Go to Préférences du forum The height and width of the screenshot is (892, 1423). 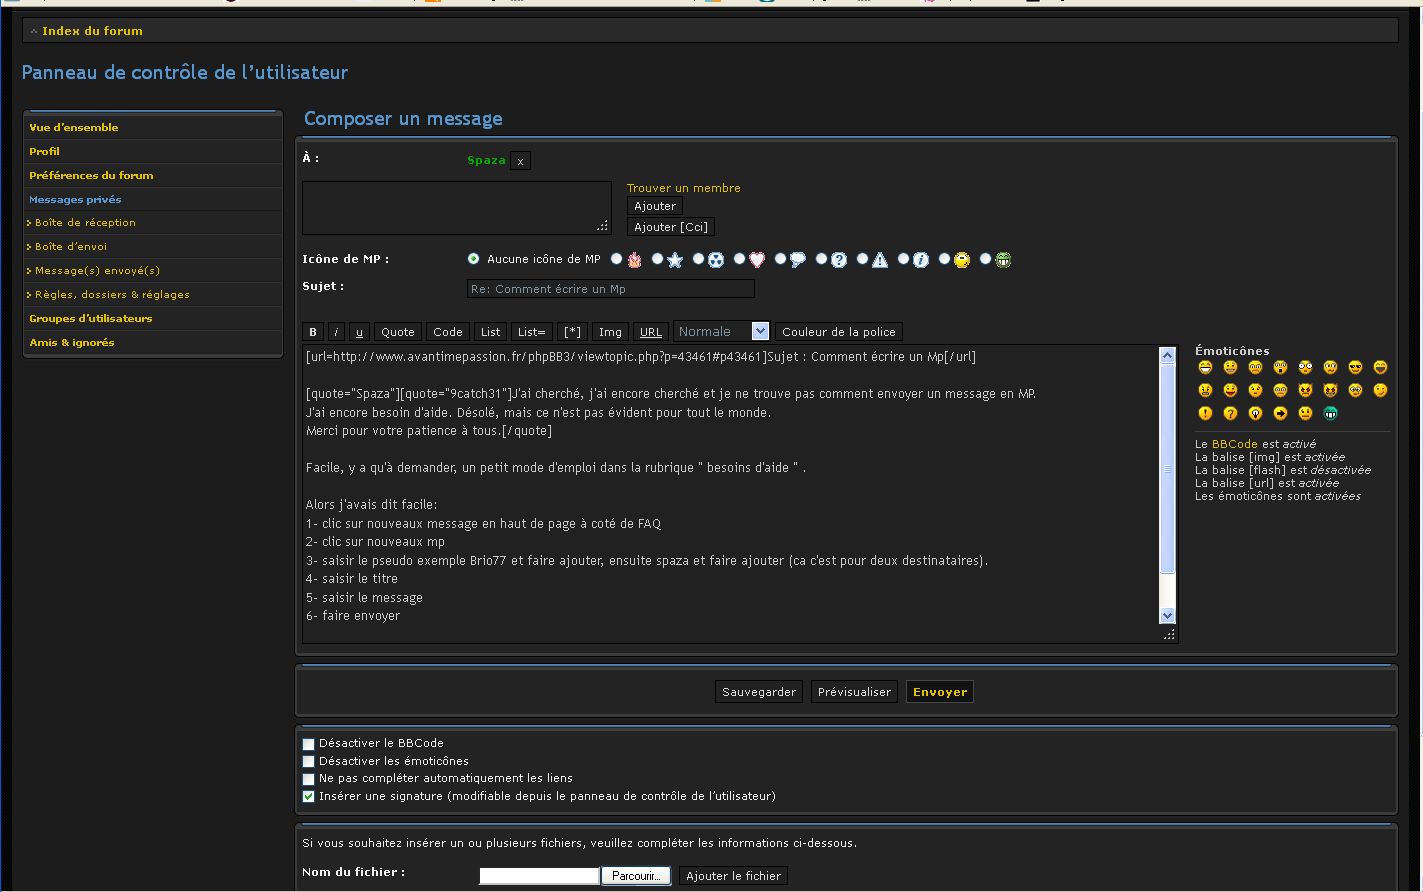[91, 175]
